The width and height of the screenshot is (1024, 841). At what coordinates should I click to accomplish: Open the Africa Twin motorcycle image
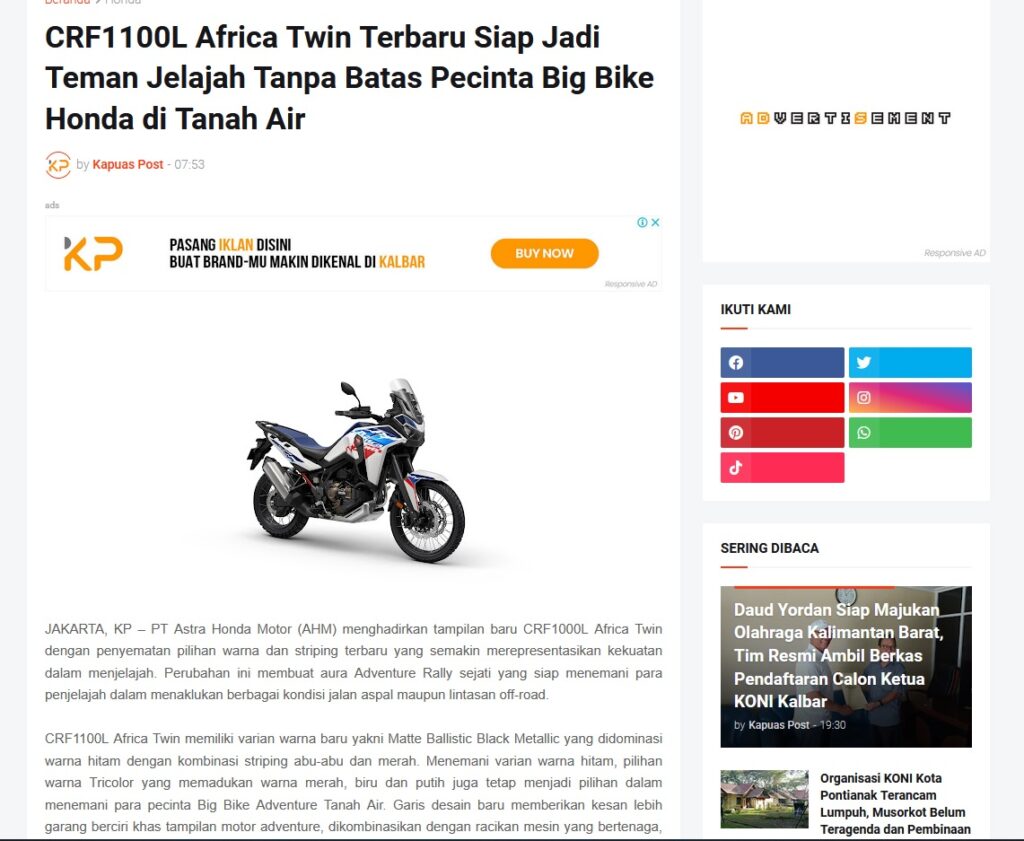[x=356, y=471]
